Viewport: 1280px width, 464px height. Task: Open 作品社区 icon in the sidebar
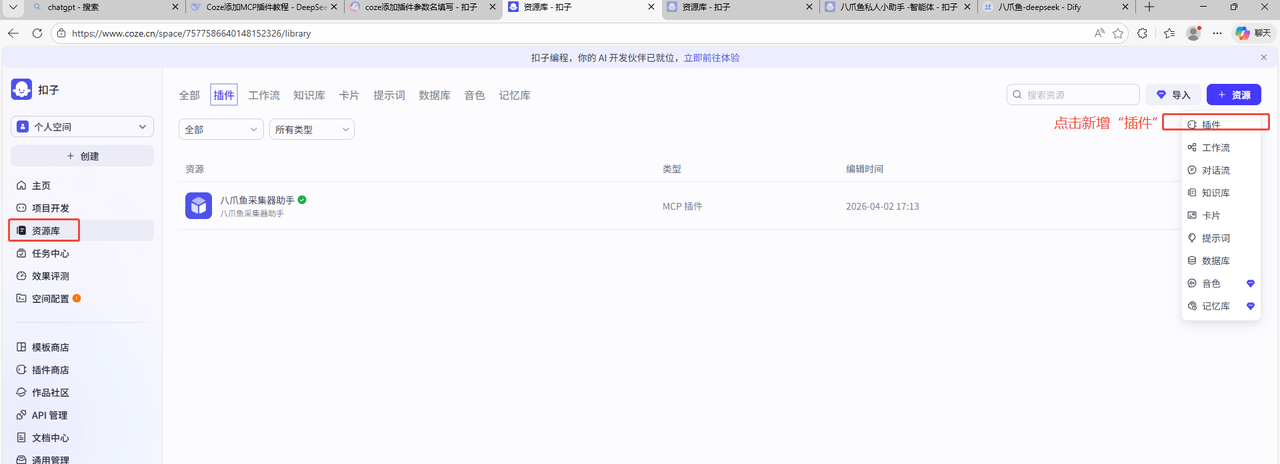[x=22, y=392]
